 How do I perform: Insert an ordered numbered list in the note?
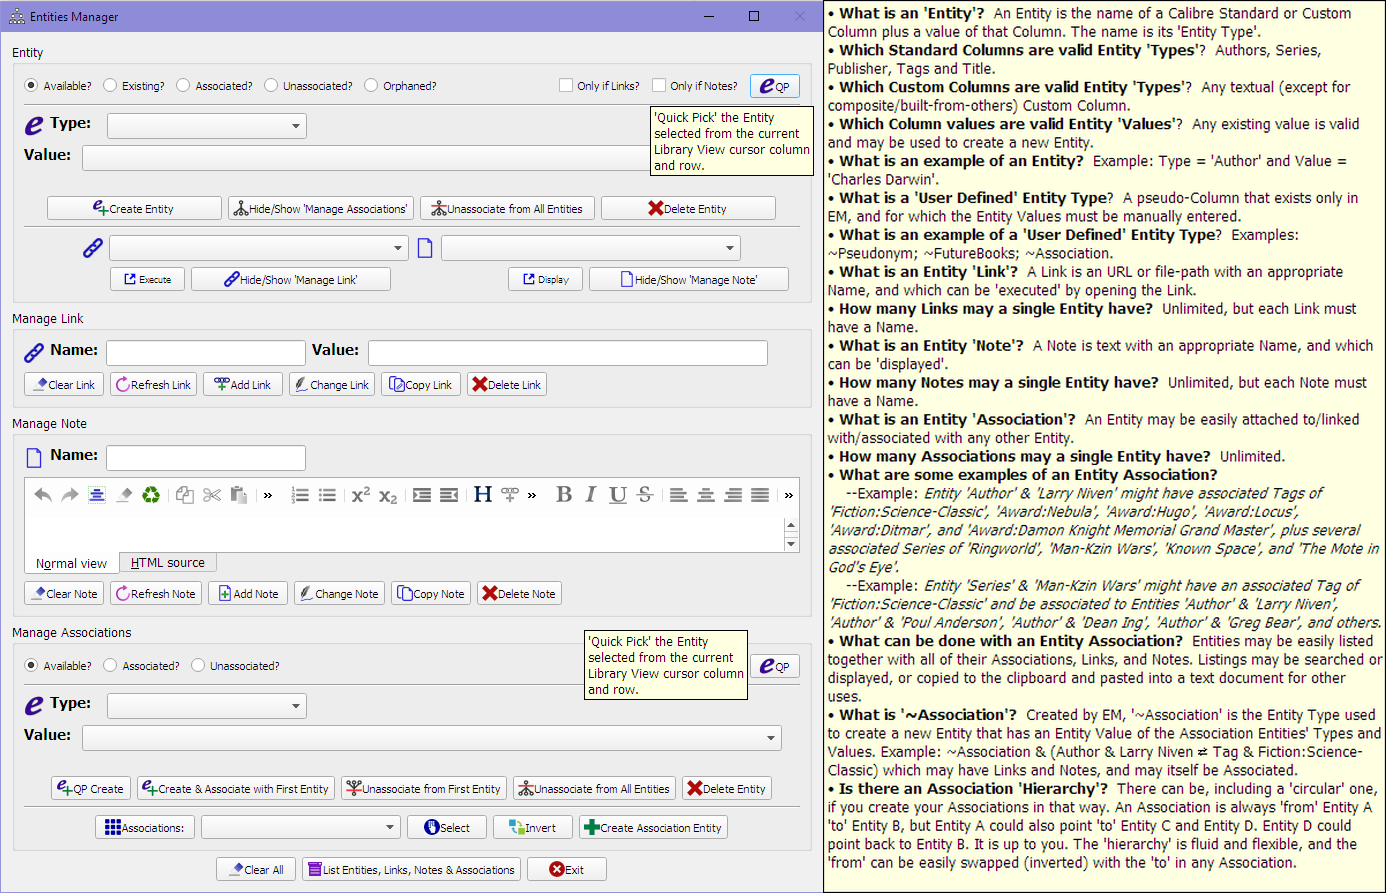[x=300, y=495]
